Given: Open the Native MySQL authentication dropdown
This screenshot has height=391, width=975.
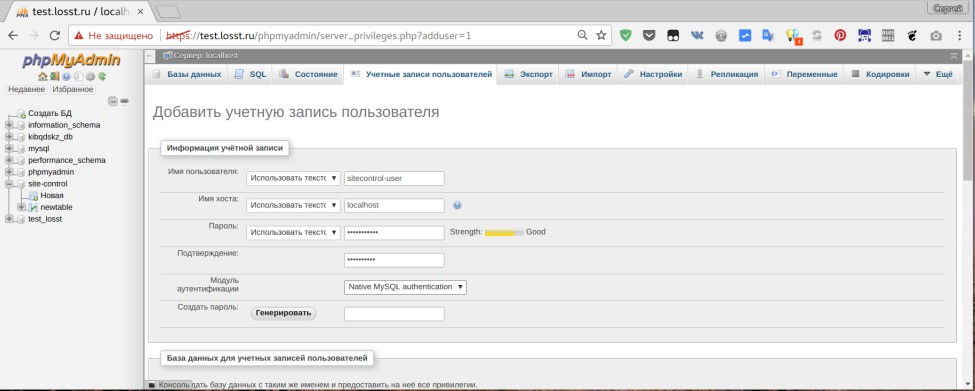Looking at the screenshot, I should [x=405, y=287].
